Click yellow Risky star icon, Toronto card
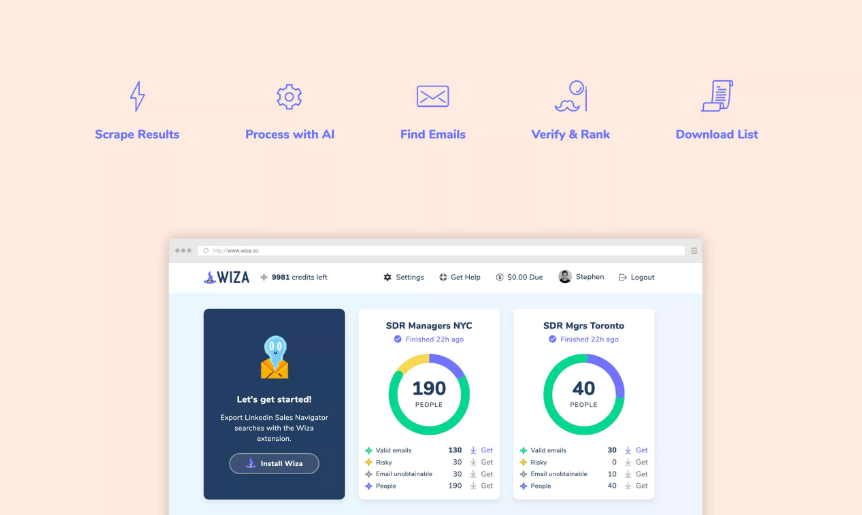 [x=523, y=462]
